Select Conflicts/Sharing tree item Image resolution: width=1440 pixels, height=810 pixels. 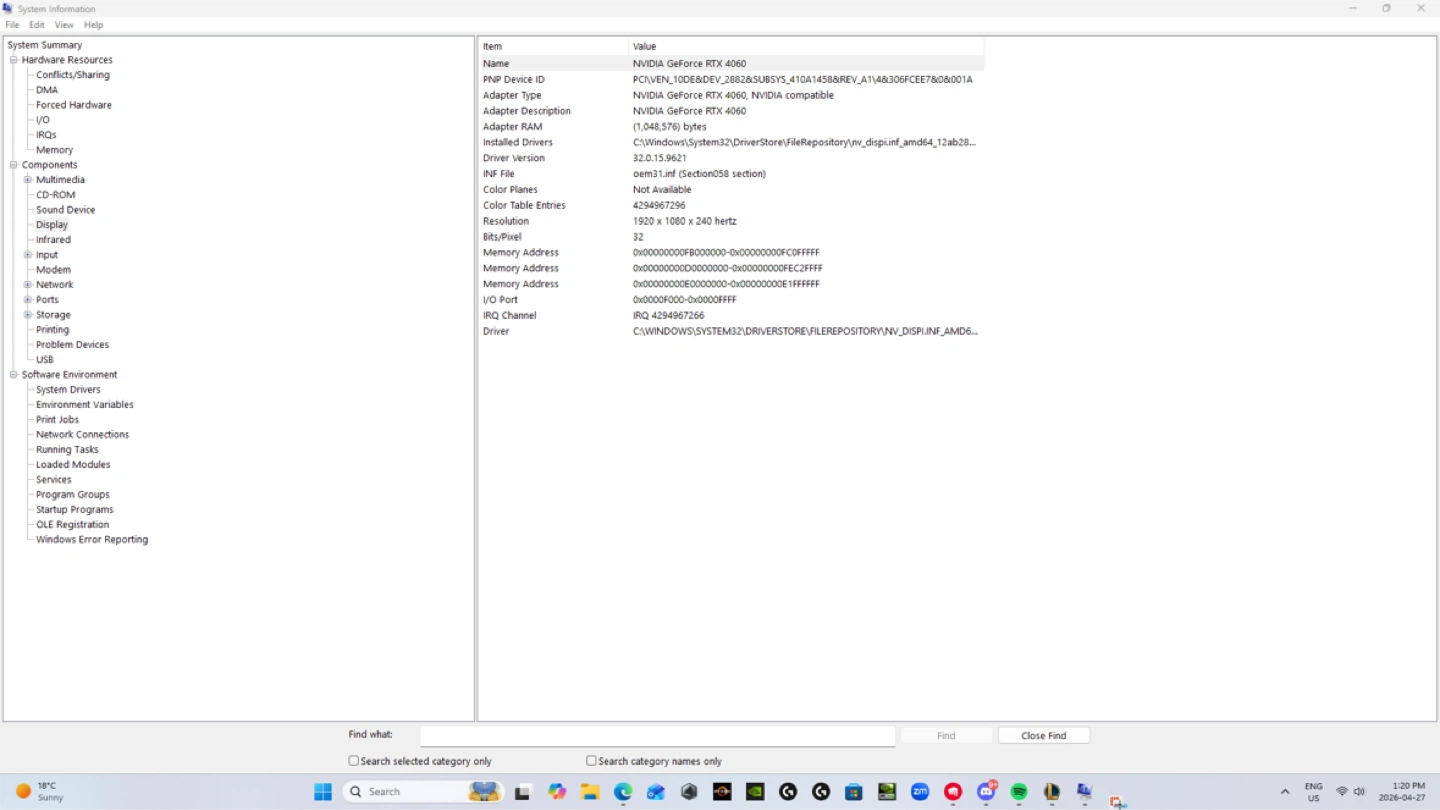[73, 75]
